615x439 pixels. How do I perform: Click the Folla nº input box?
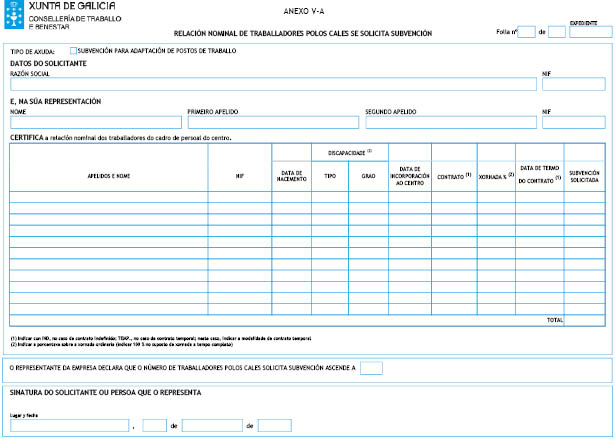(527, 32)
